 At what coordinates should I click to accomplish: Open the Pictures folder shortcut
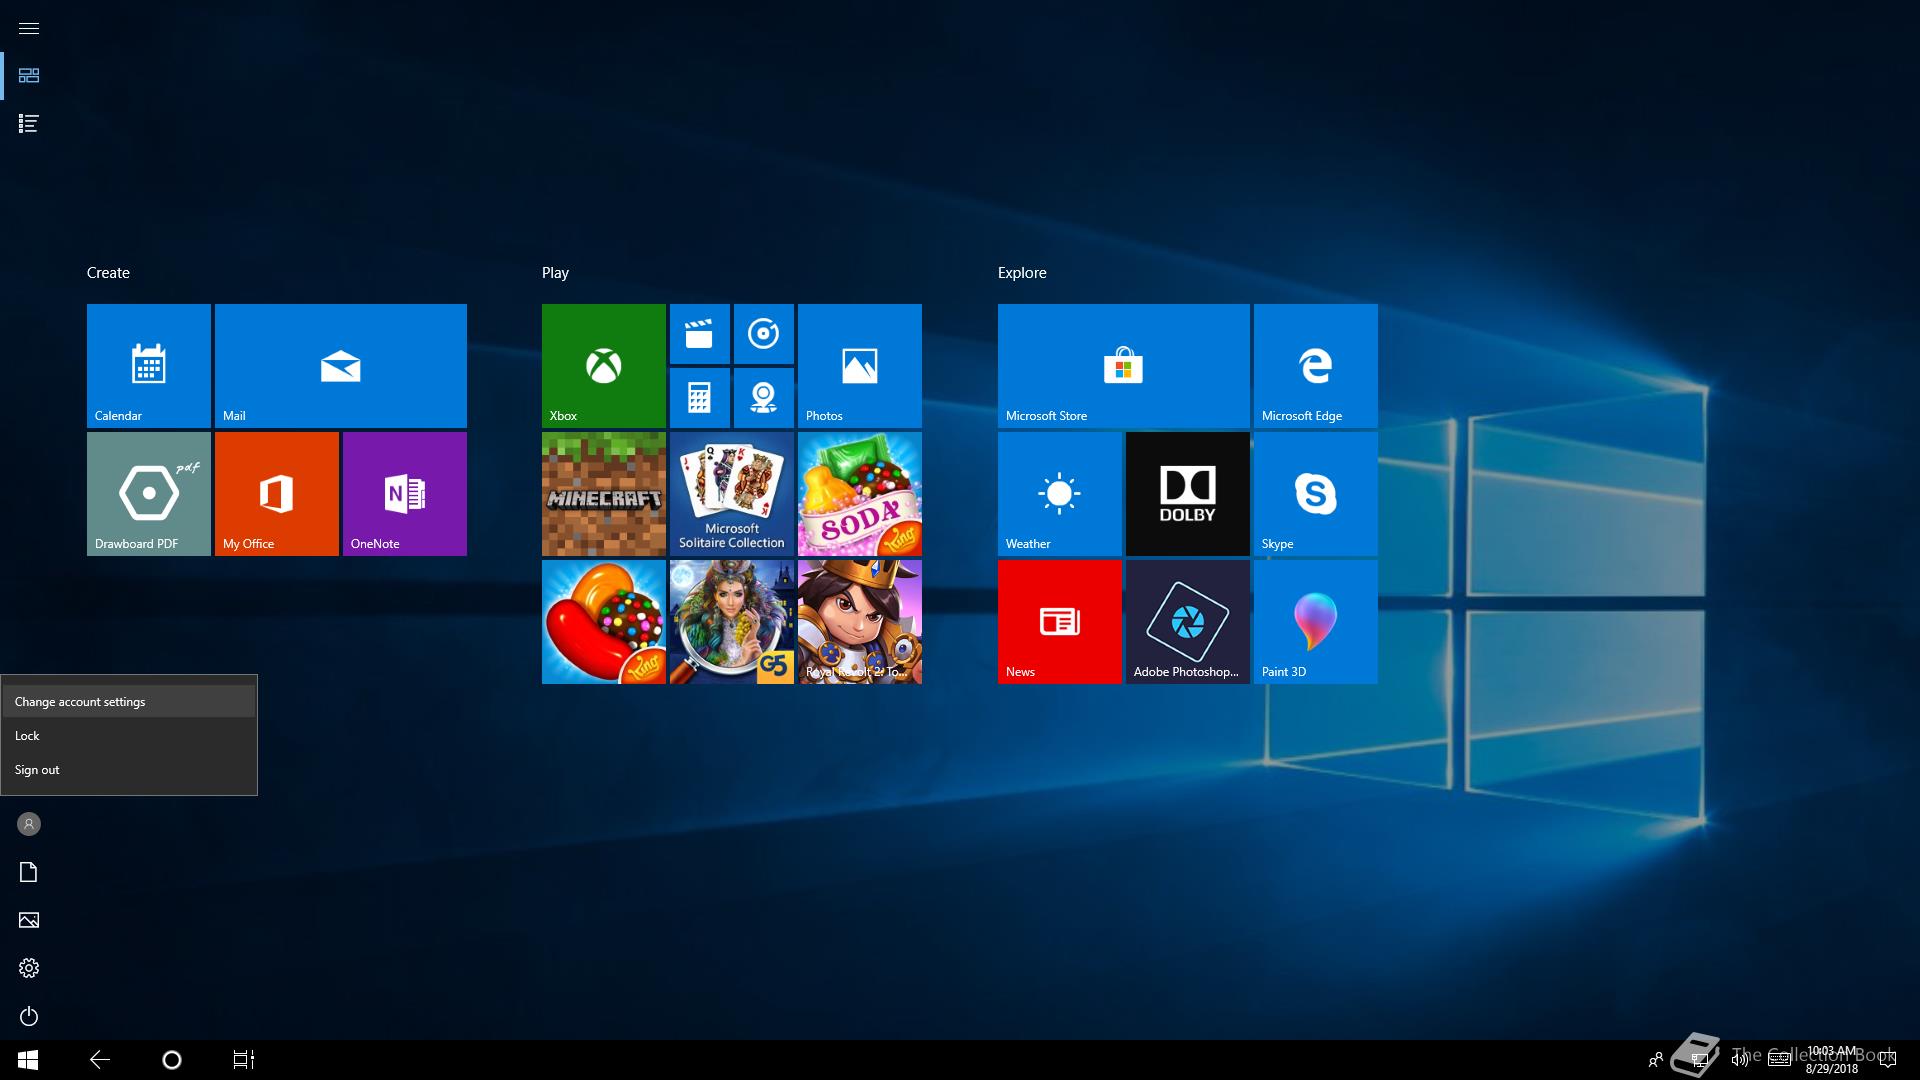click(29, 920)
